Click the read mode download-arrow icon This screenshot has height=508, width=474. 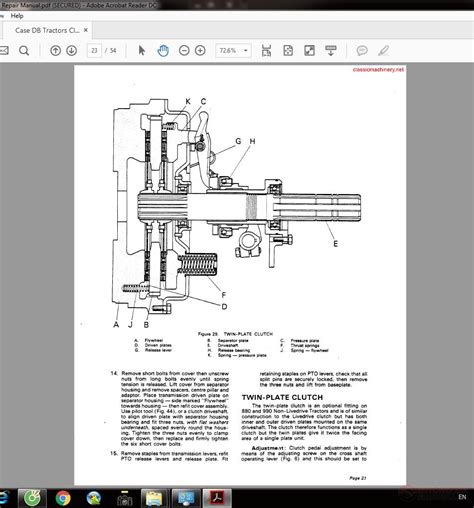(x=331, y=51)
